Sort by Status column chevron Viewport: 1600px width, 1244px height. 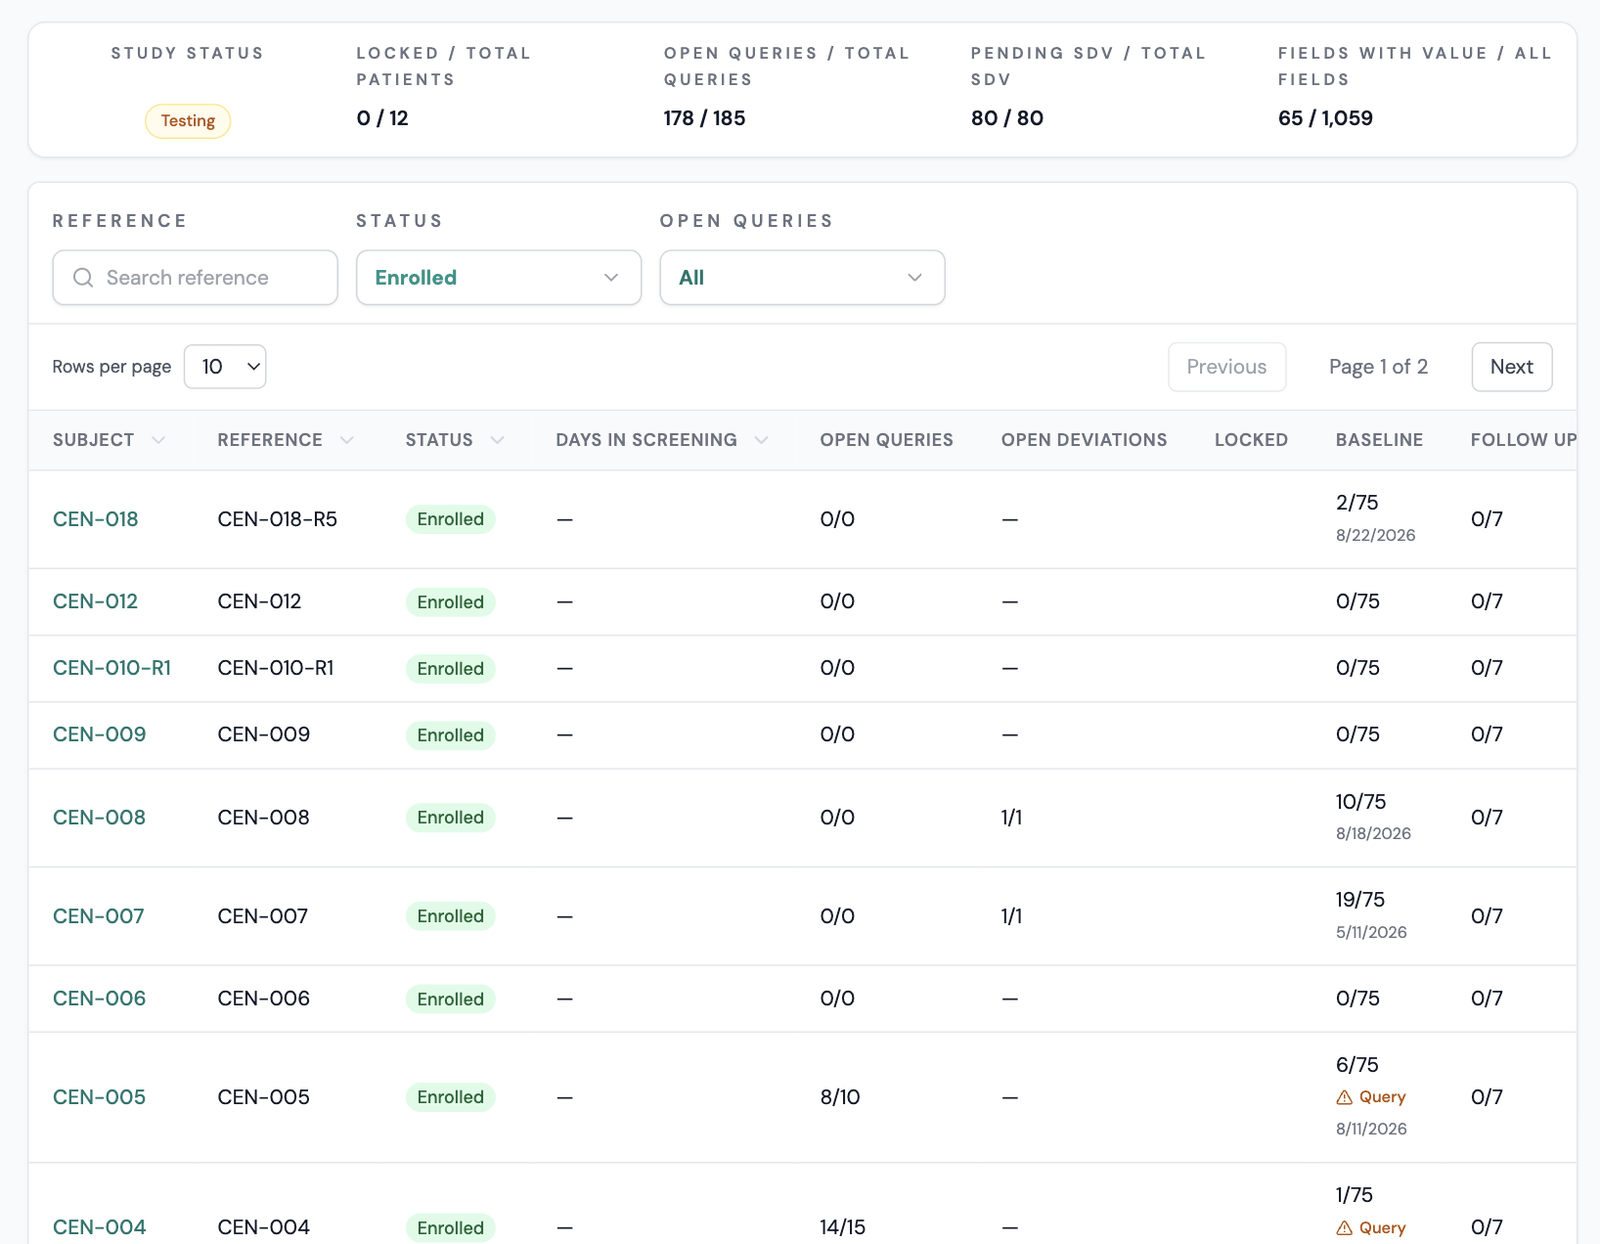497,440
